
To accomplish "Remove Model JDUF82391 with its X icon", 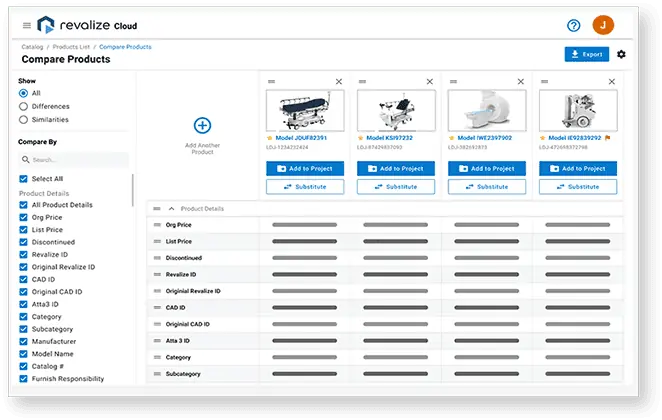I will click(x=339, y=81).
